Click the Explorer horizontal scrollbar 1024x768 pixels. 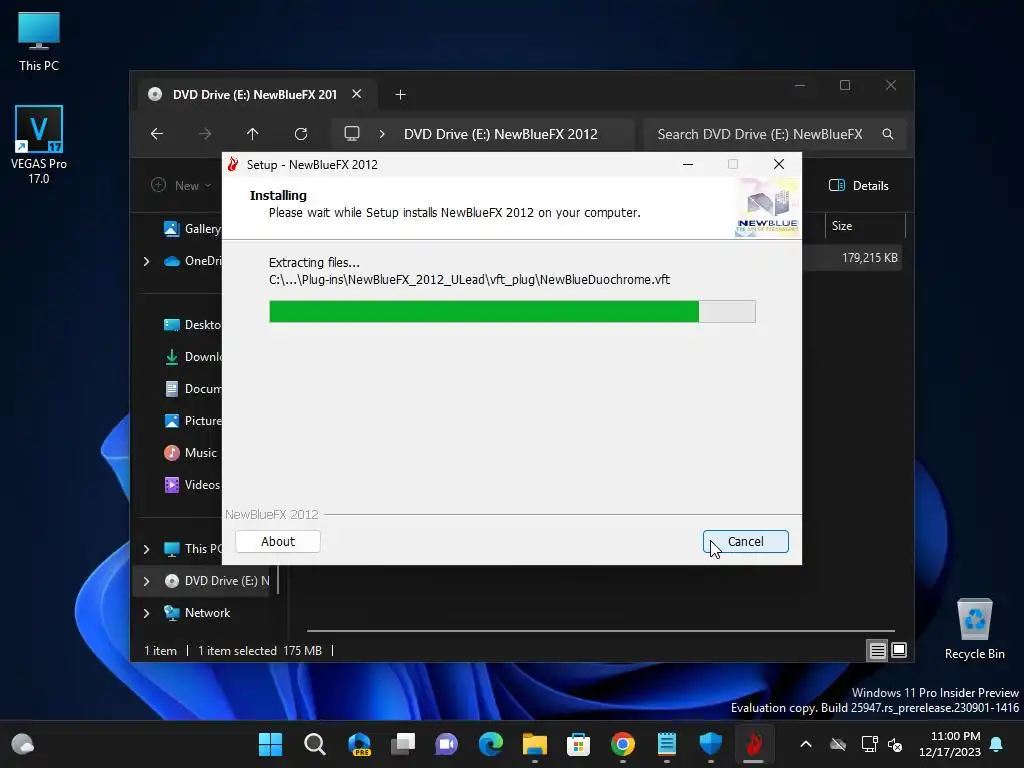(600, 631)
